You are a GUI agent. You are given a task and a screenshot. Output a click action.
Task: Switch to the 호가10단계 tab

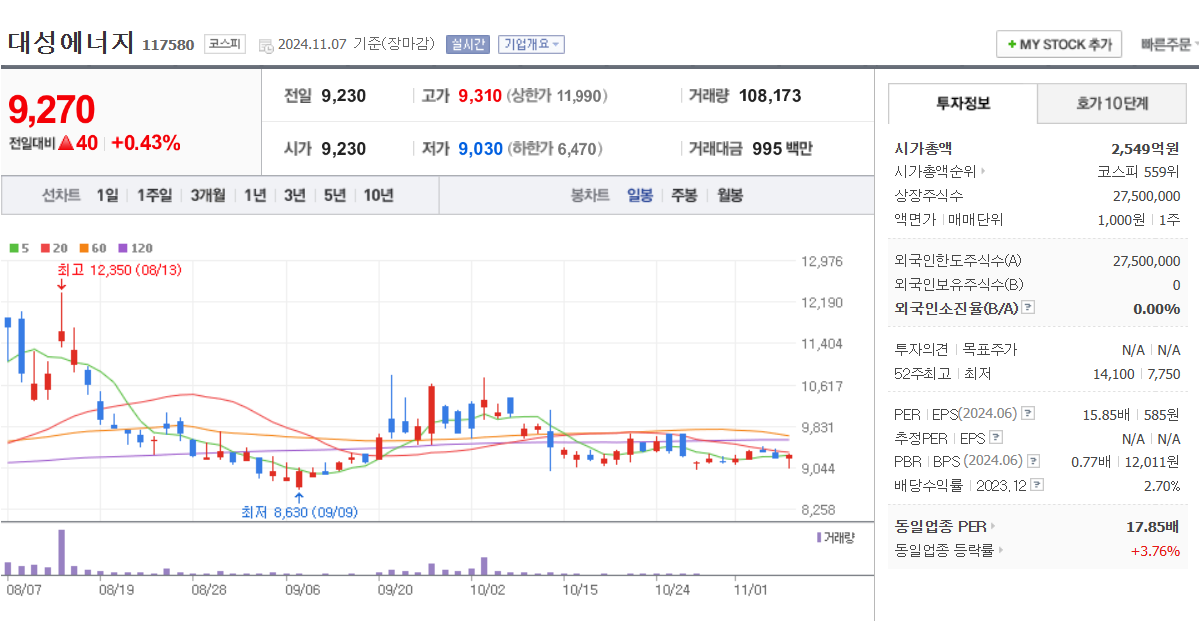1112,103
